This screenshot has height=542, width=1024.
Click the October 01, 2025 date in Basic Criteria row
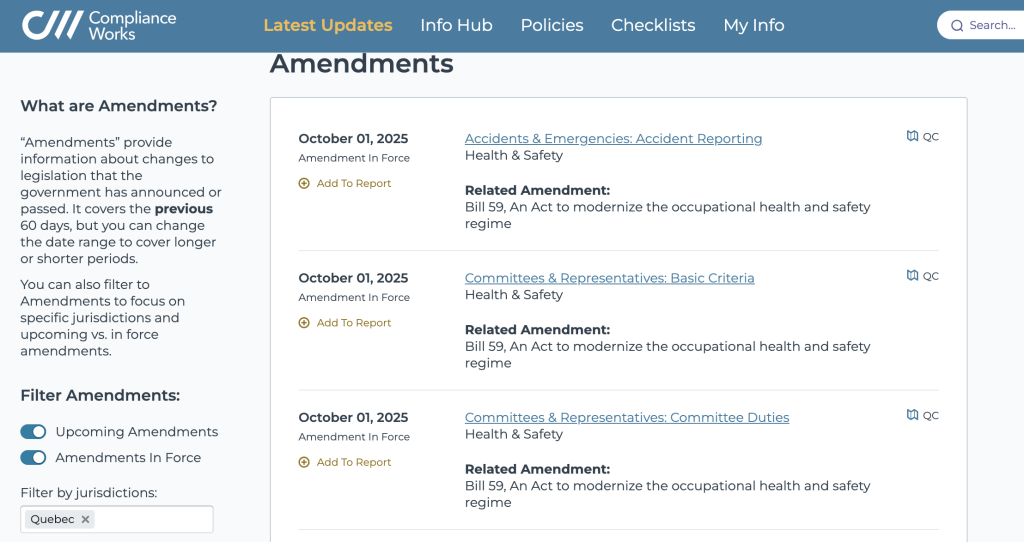353,278
